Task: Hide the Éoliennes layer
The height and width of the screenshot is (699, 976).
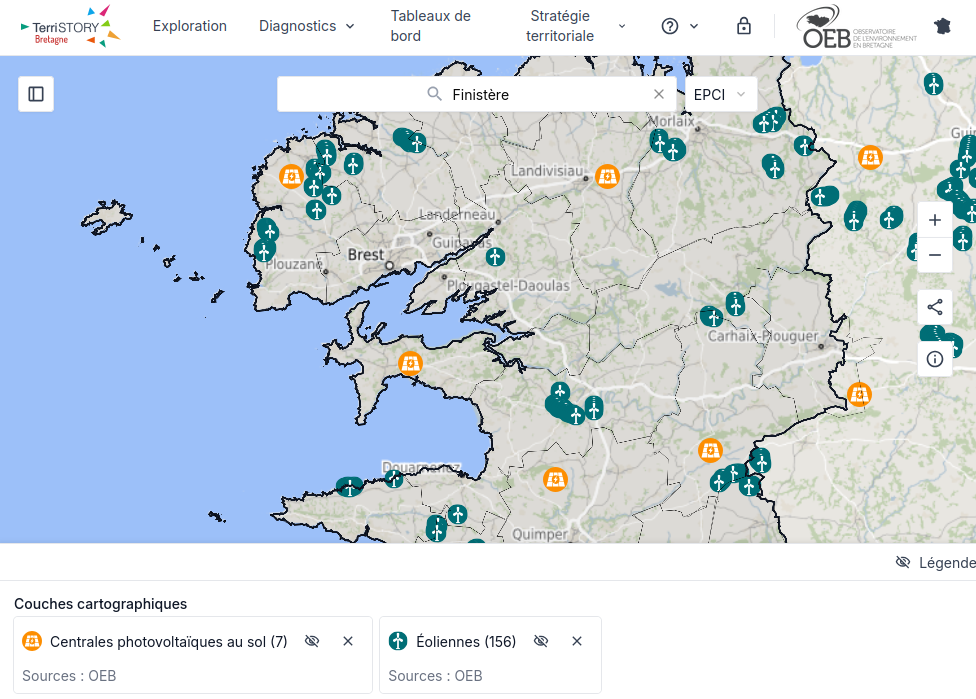Action: 541,641
